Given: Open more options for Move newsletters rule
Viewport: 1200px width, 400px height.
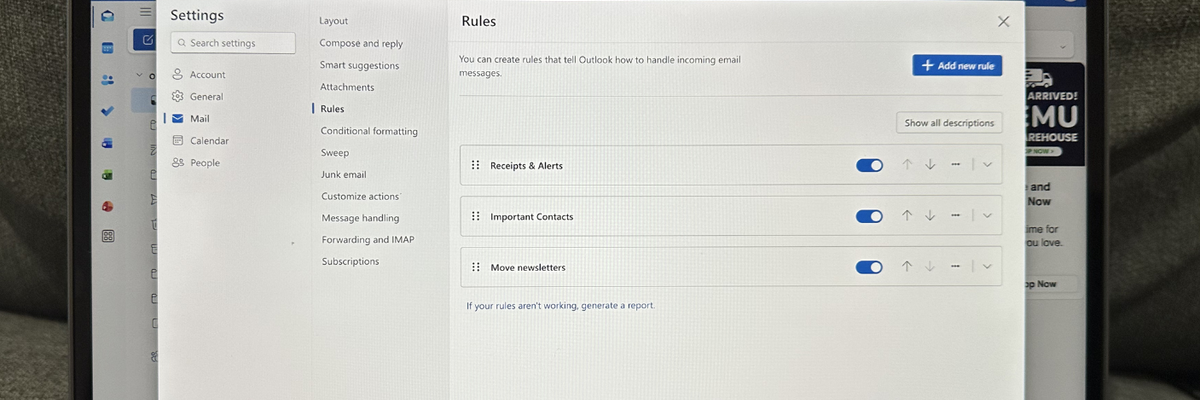Looking at the screenshot, I should pos(956,267).
